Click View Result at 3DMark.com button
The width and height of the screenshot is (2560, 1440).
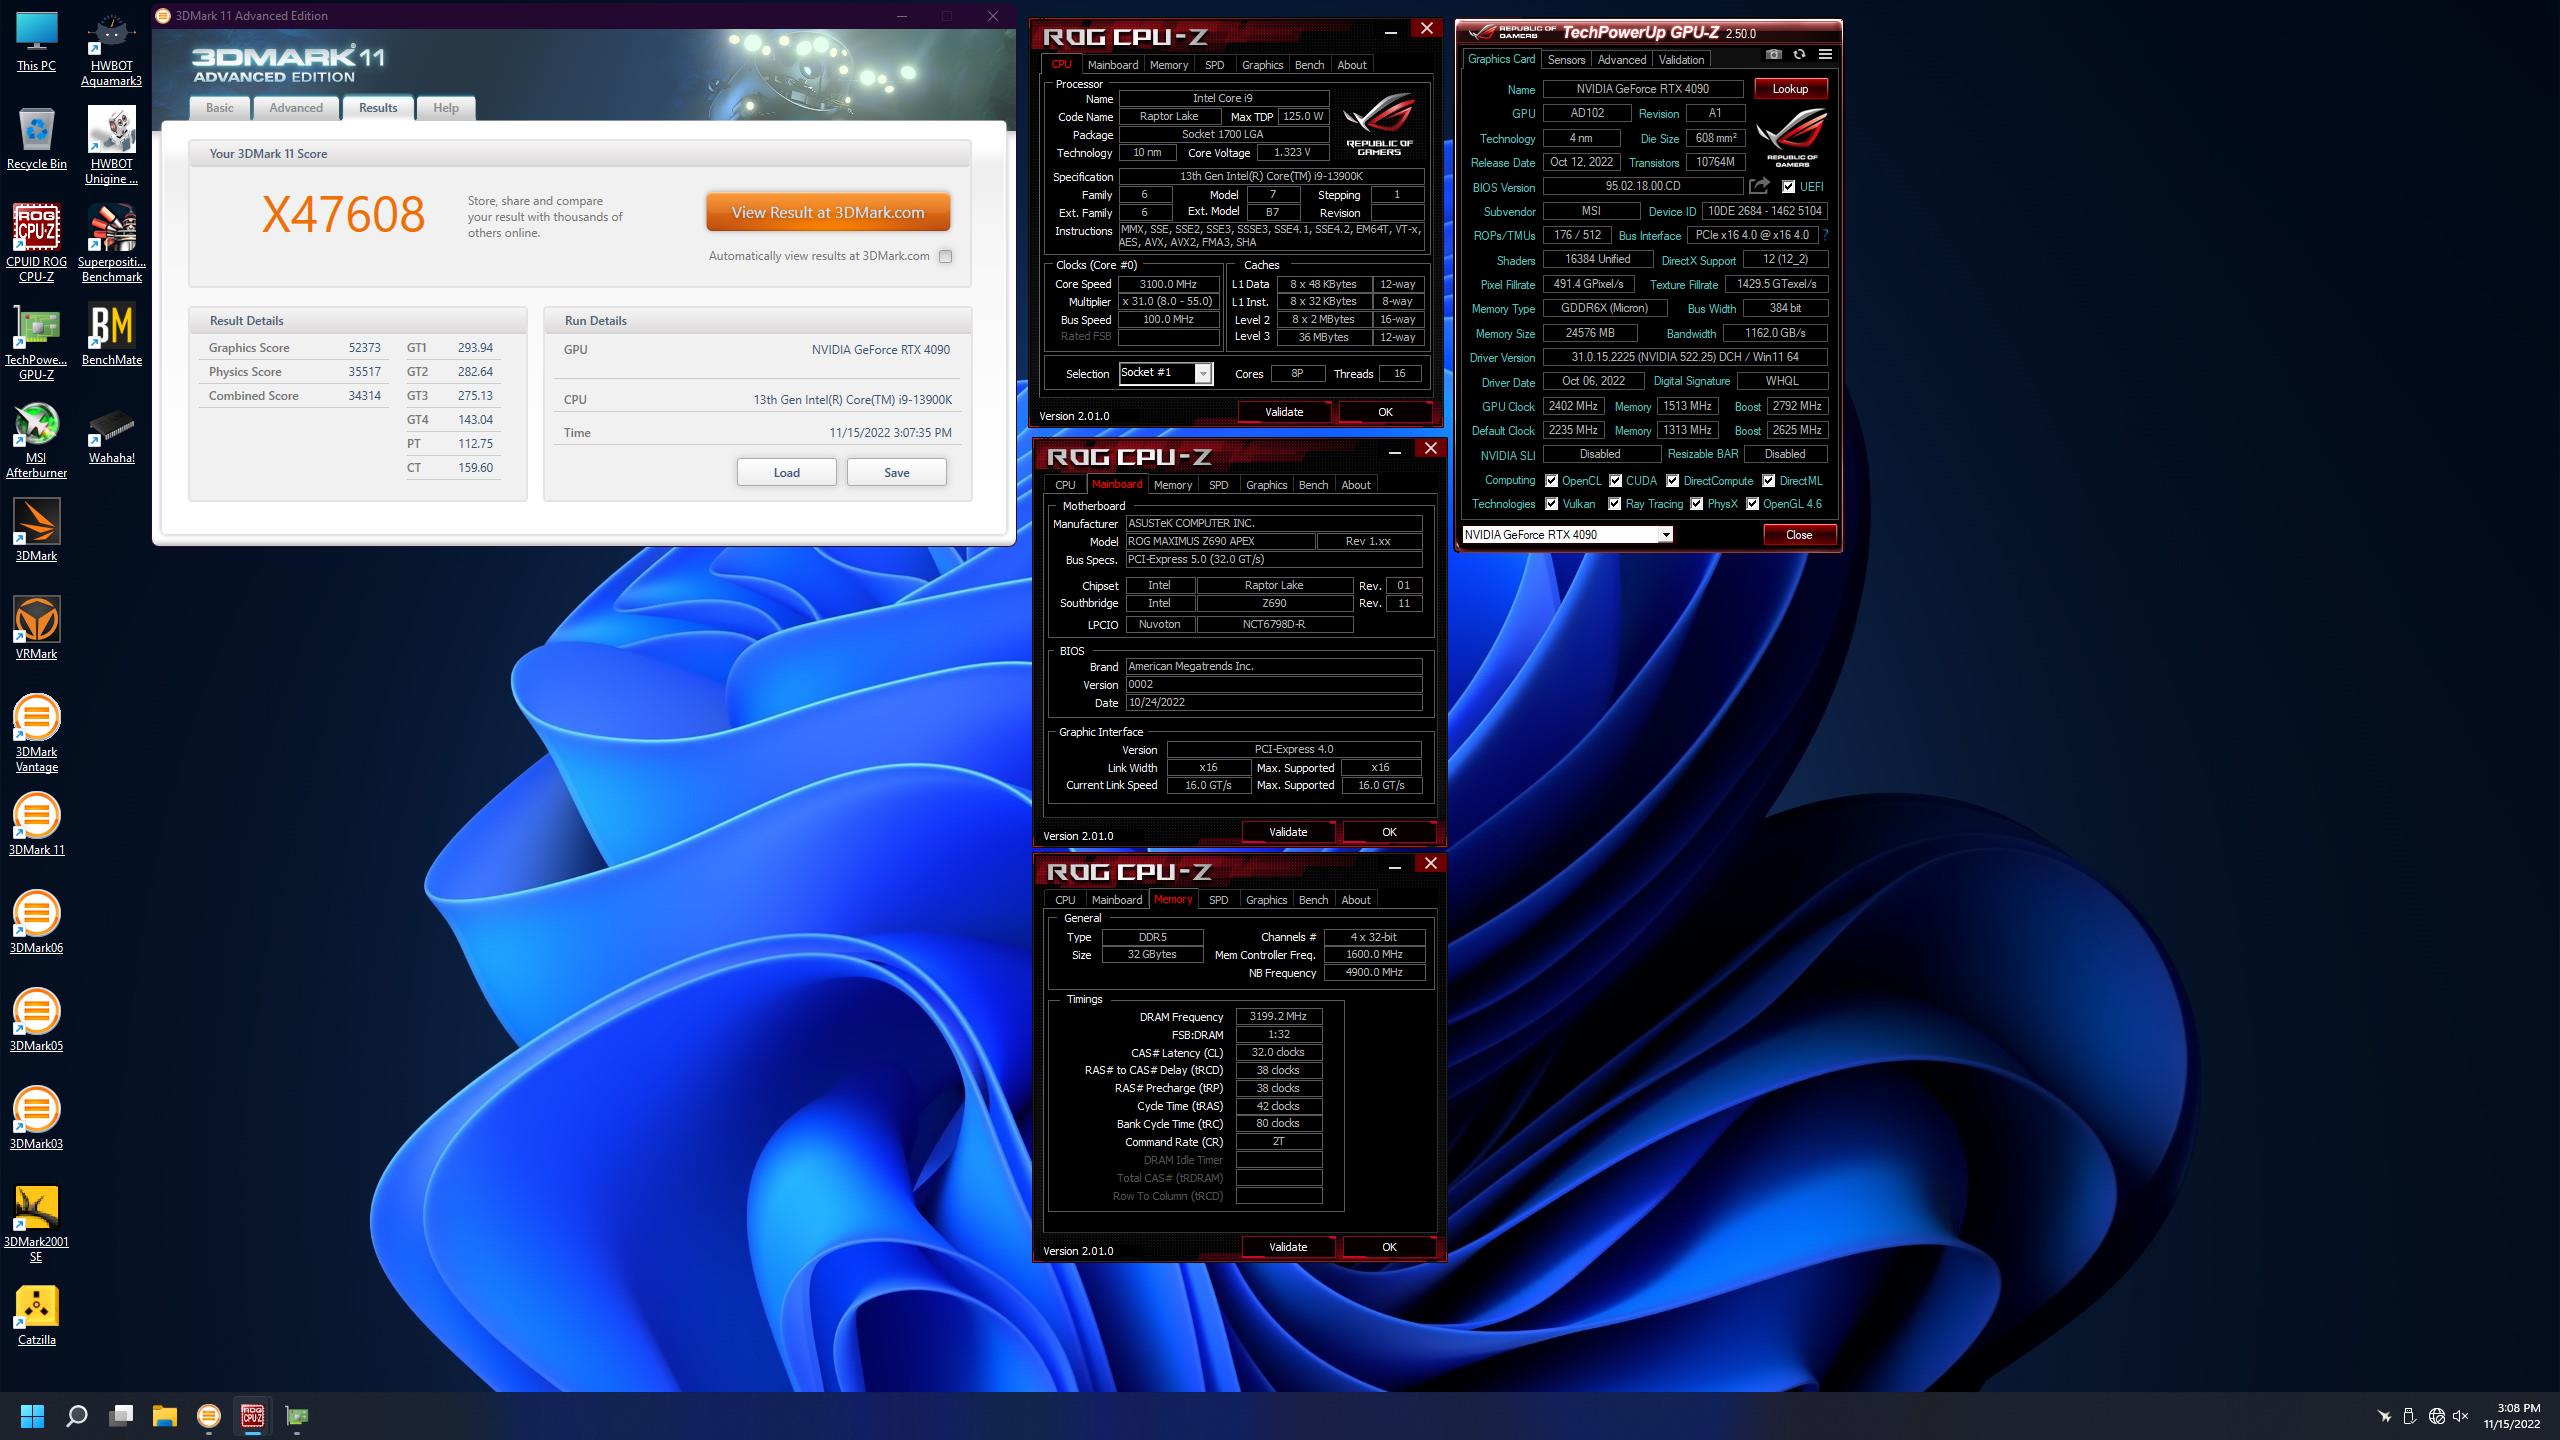pos(828,212)
